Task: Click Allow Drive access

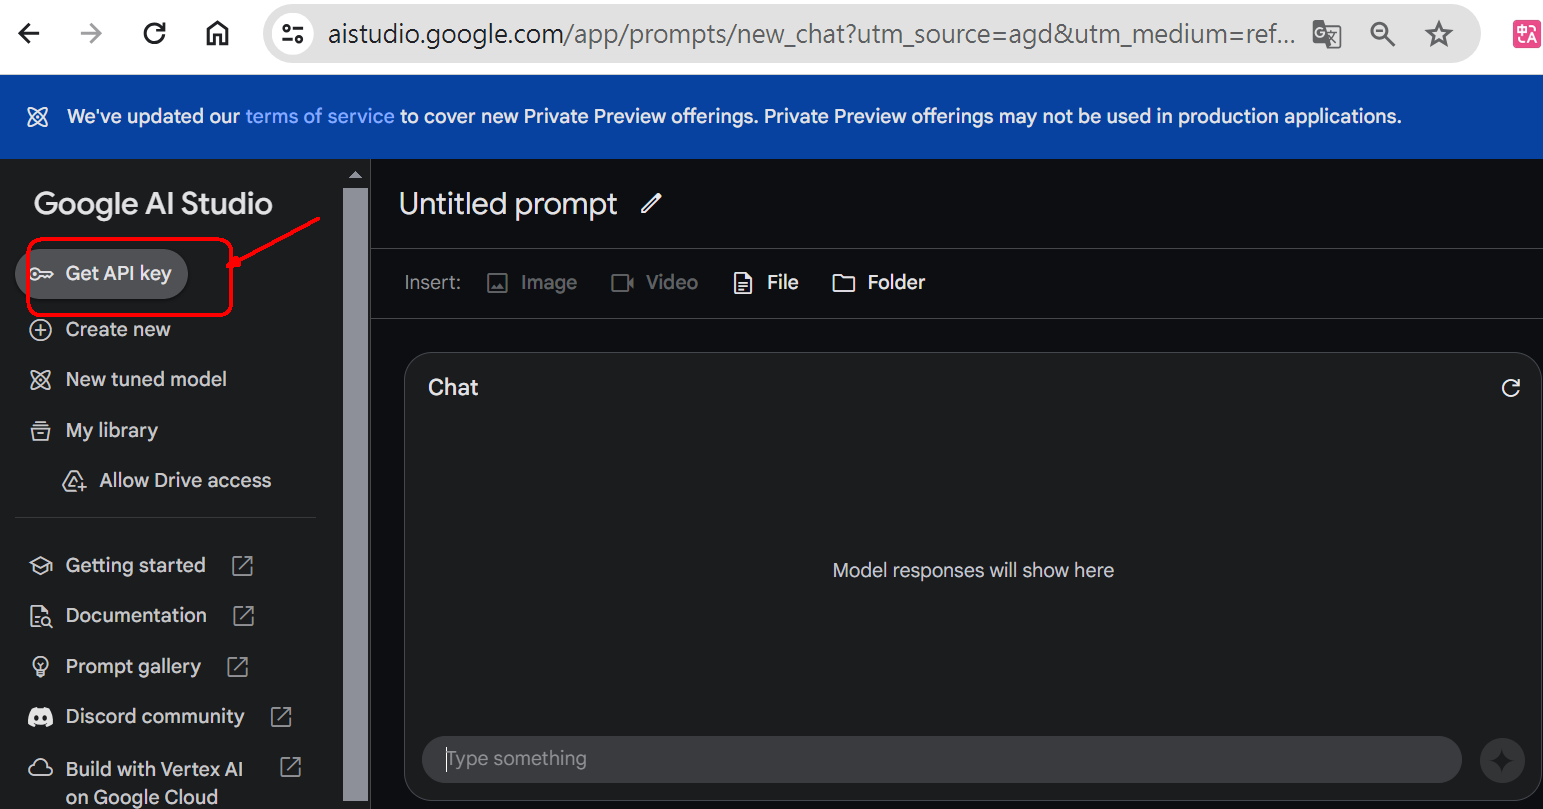Action: click(x=167, y=481)
